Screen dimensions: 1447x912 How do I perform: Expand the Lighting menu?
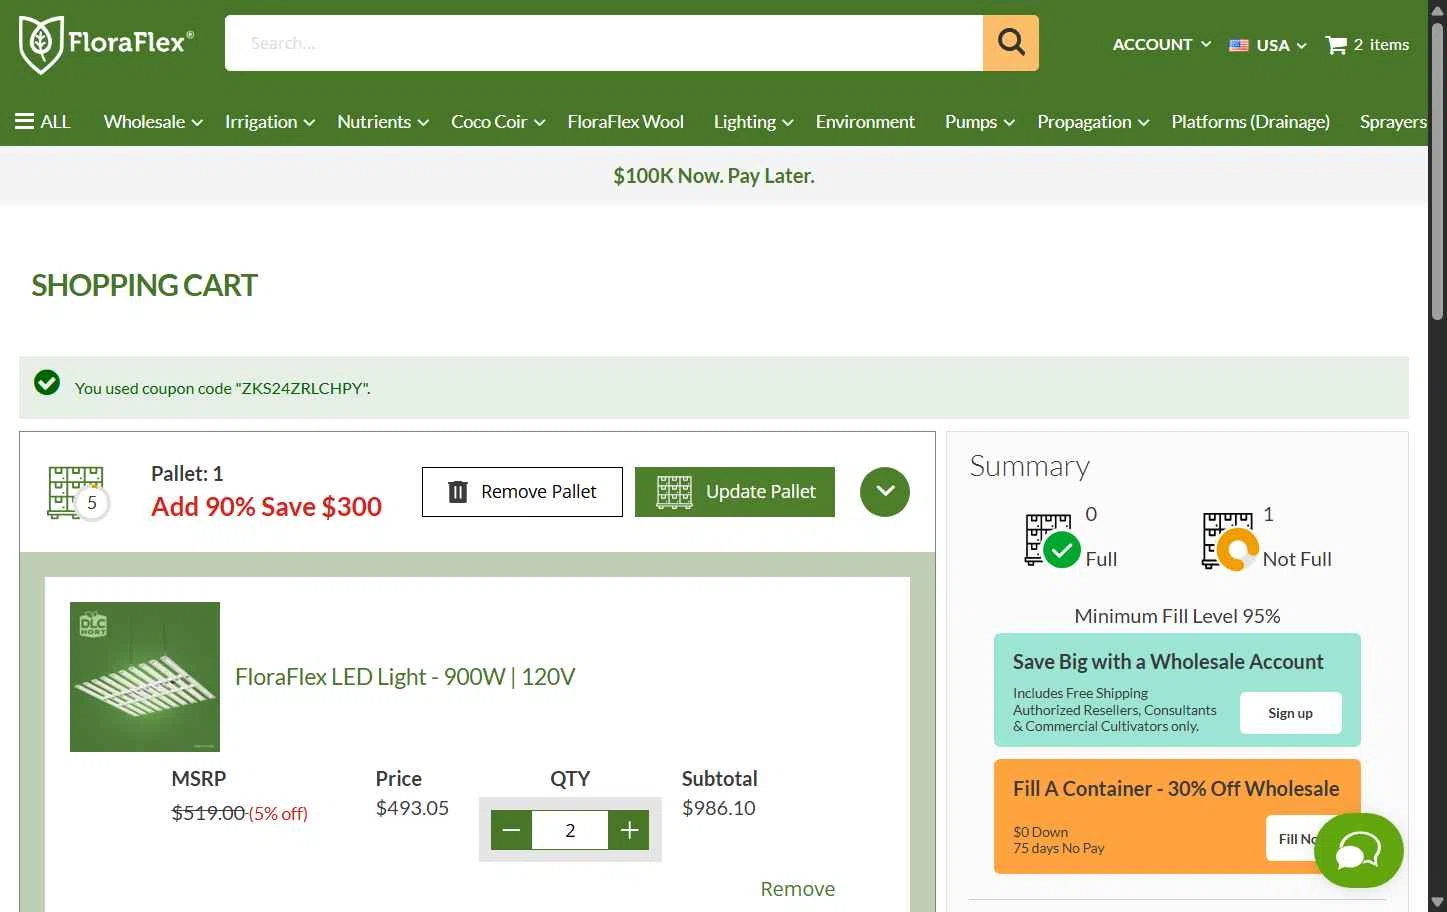coord(753,122)
